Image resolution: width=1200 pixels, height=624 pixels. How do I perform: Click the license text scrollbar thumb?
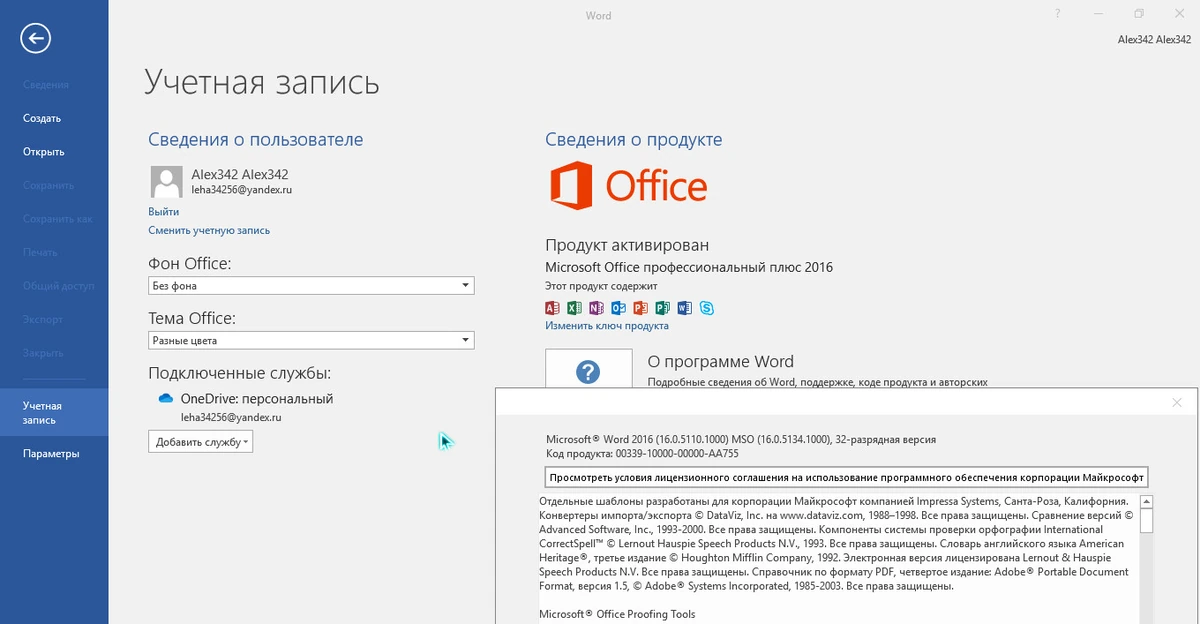pyautogui.click(x=1147, y=521)
